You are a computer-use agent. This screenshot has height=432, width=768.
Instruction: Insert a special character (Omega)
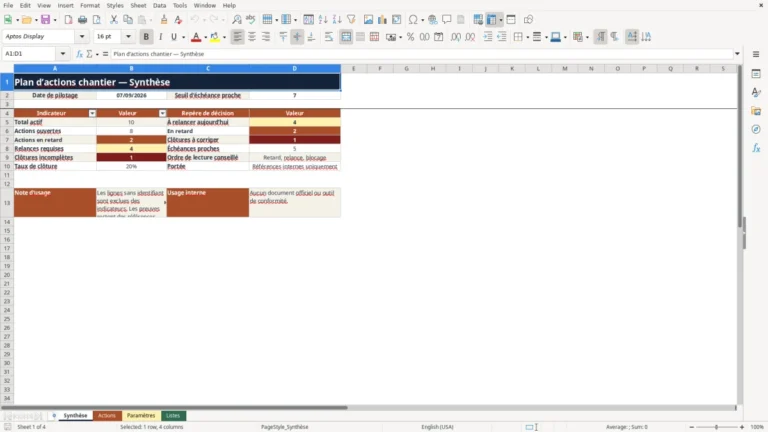413,20
